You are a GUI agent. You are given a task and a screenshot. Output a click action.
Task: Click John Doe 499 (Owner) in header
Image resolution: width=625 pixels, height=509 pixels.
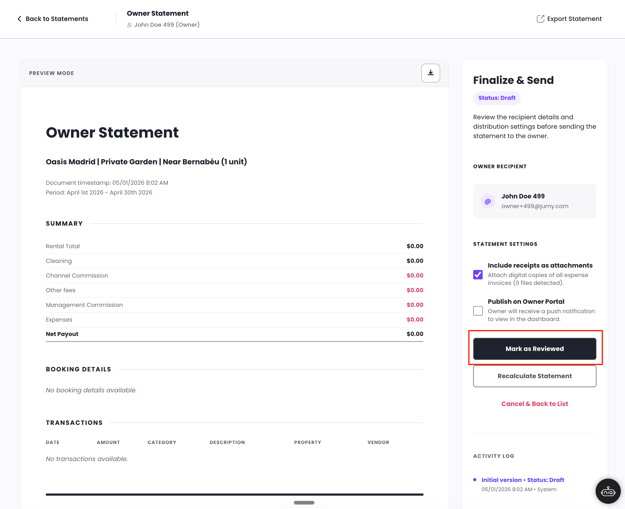pos(167,25)
